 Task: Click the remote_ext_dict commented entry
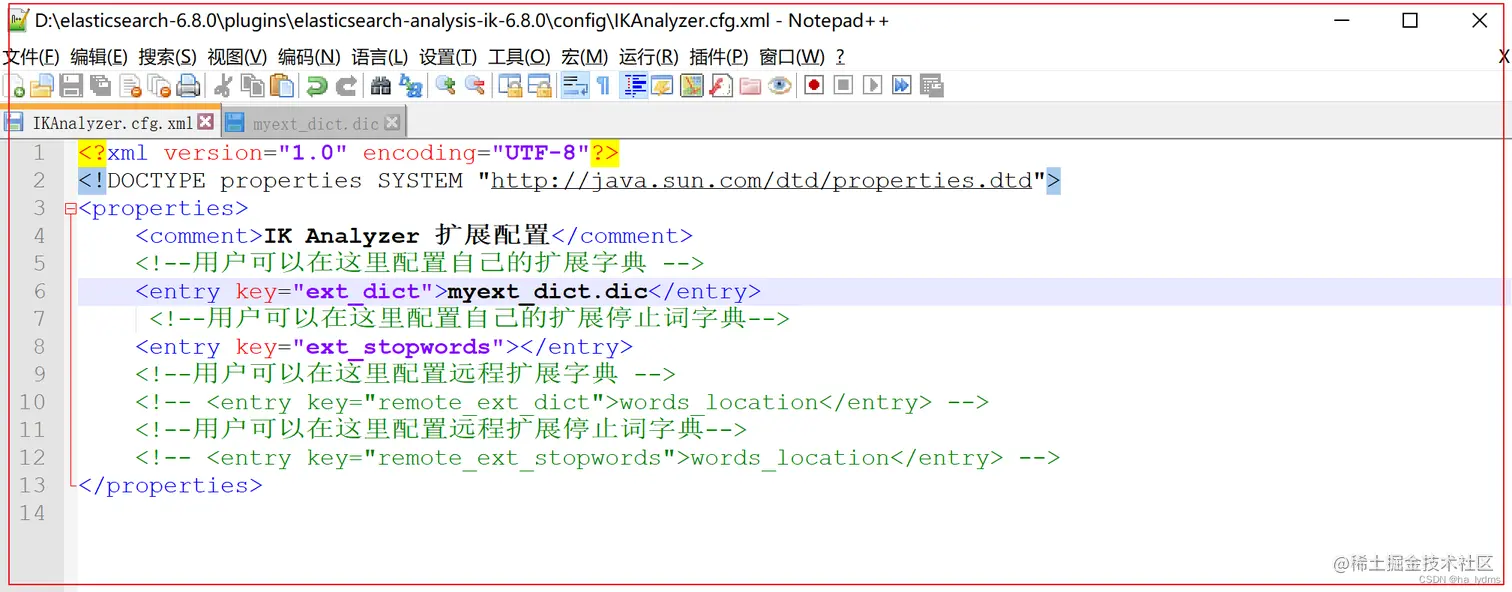pos(562,403)
